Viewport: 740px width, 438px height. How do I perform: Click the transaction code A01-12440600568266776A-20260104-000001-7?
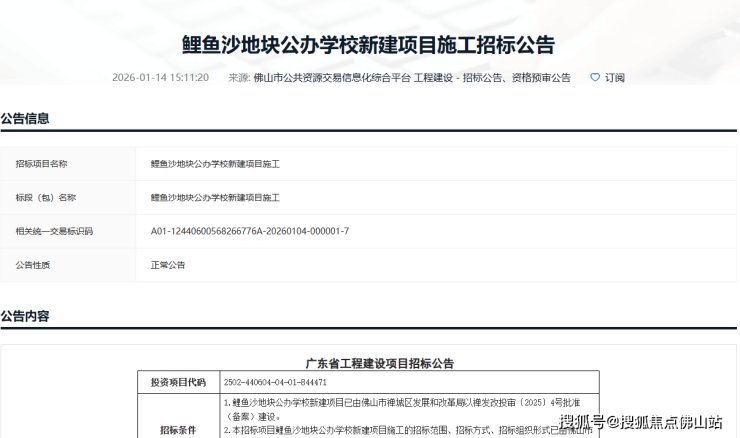pos(249,231)
